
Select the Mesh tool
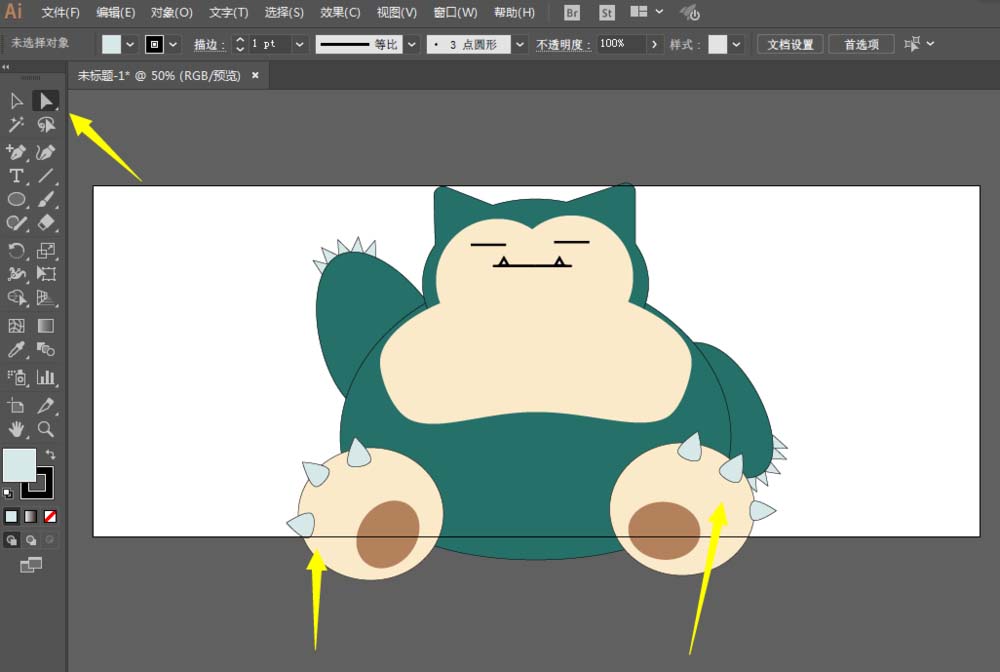pyautogui.click(x=17, y=326)
